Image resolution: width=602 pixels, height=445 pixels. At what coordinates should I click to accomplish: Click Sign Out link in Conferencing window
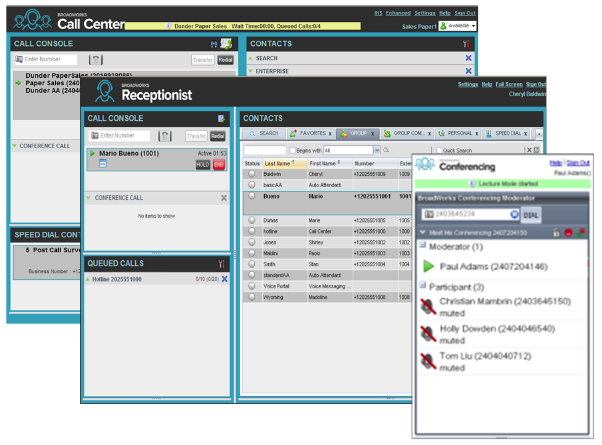click(x=576, y=162)
